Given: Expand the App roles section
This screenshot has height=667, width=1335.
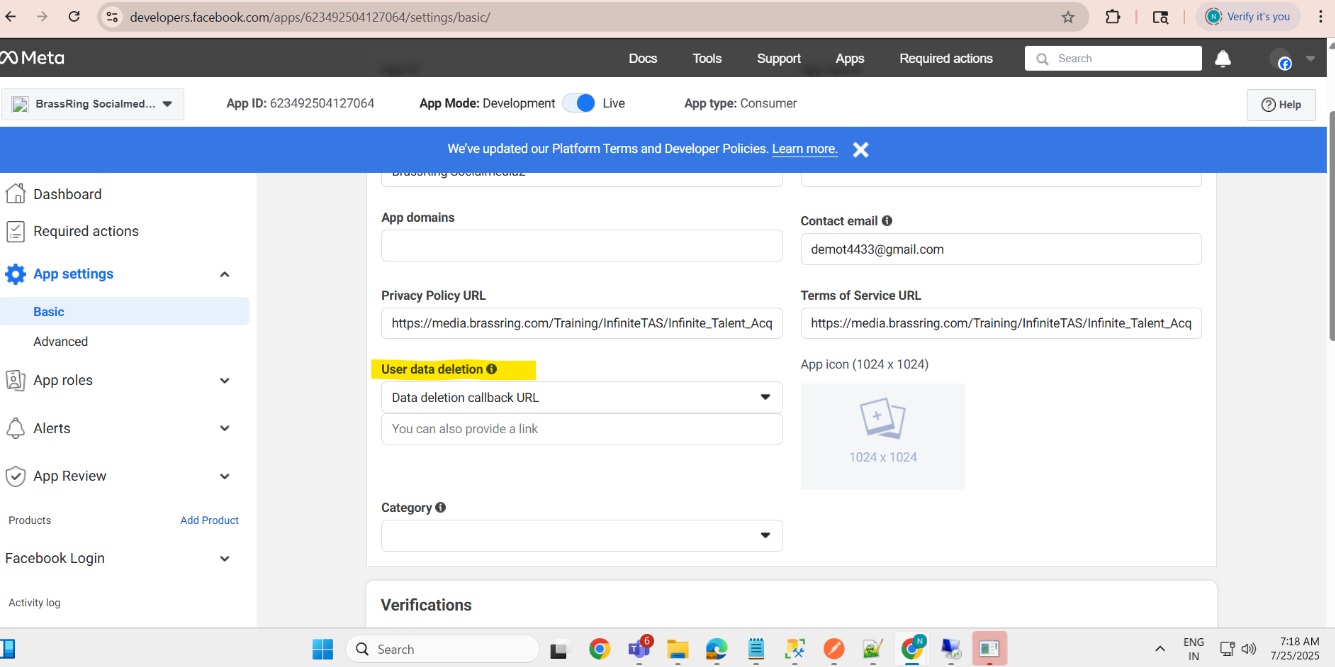Looking at the screenshot, I should [225, 380].
